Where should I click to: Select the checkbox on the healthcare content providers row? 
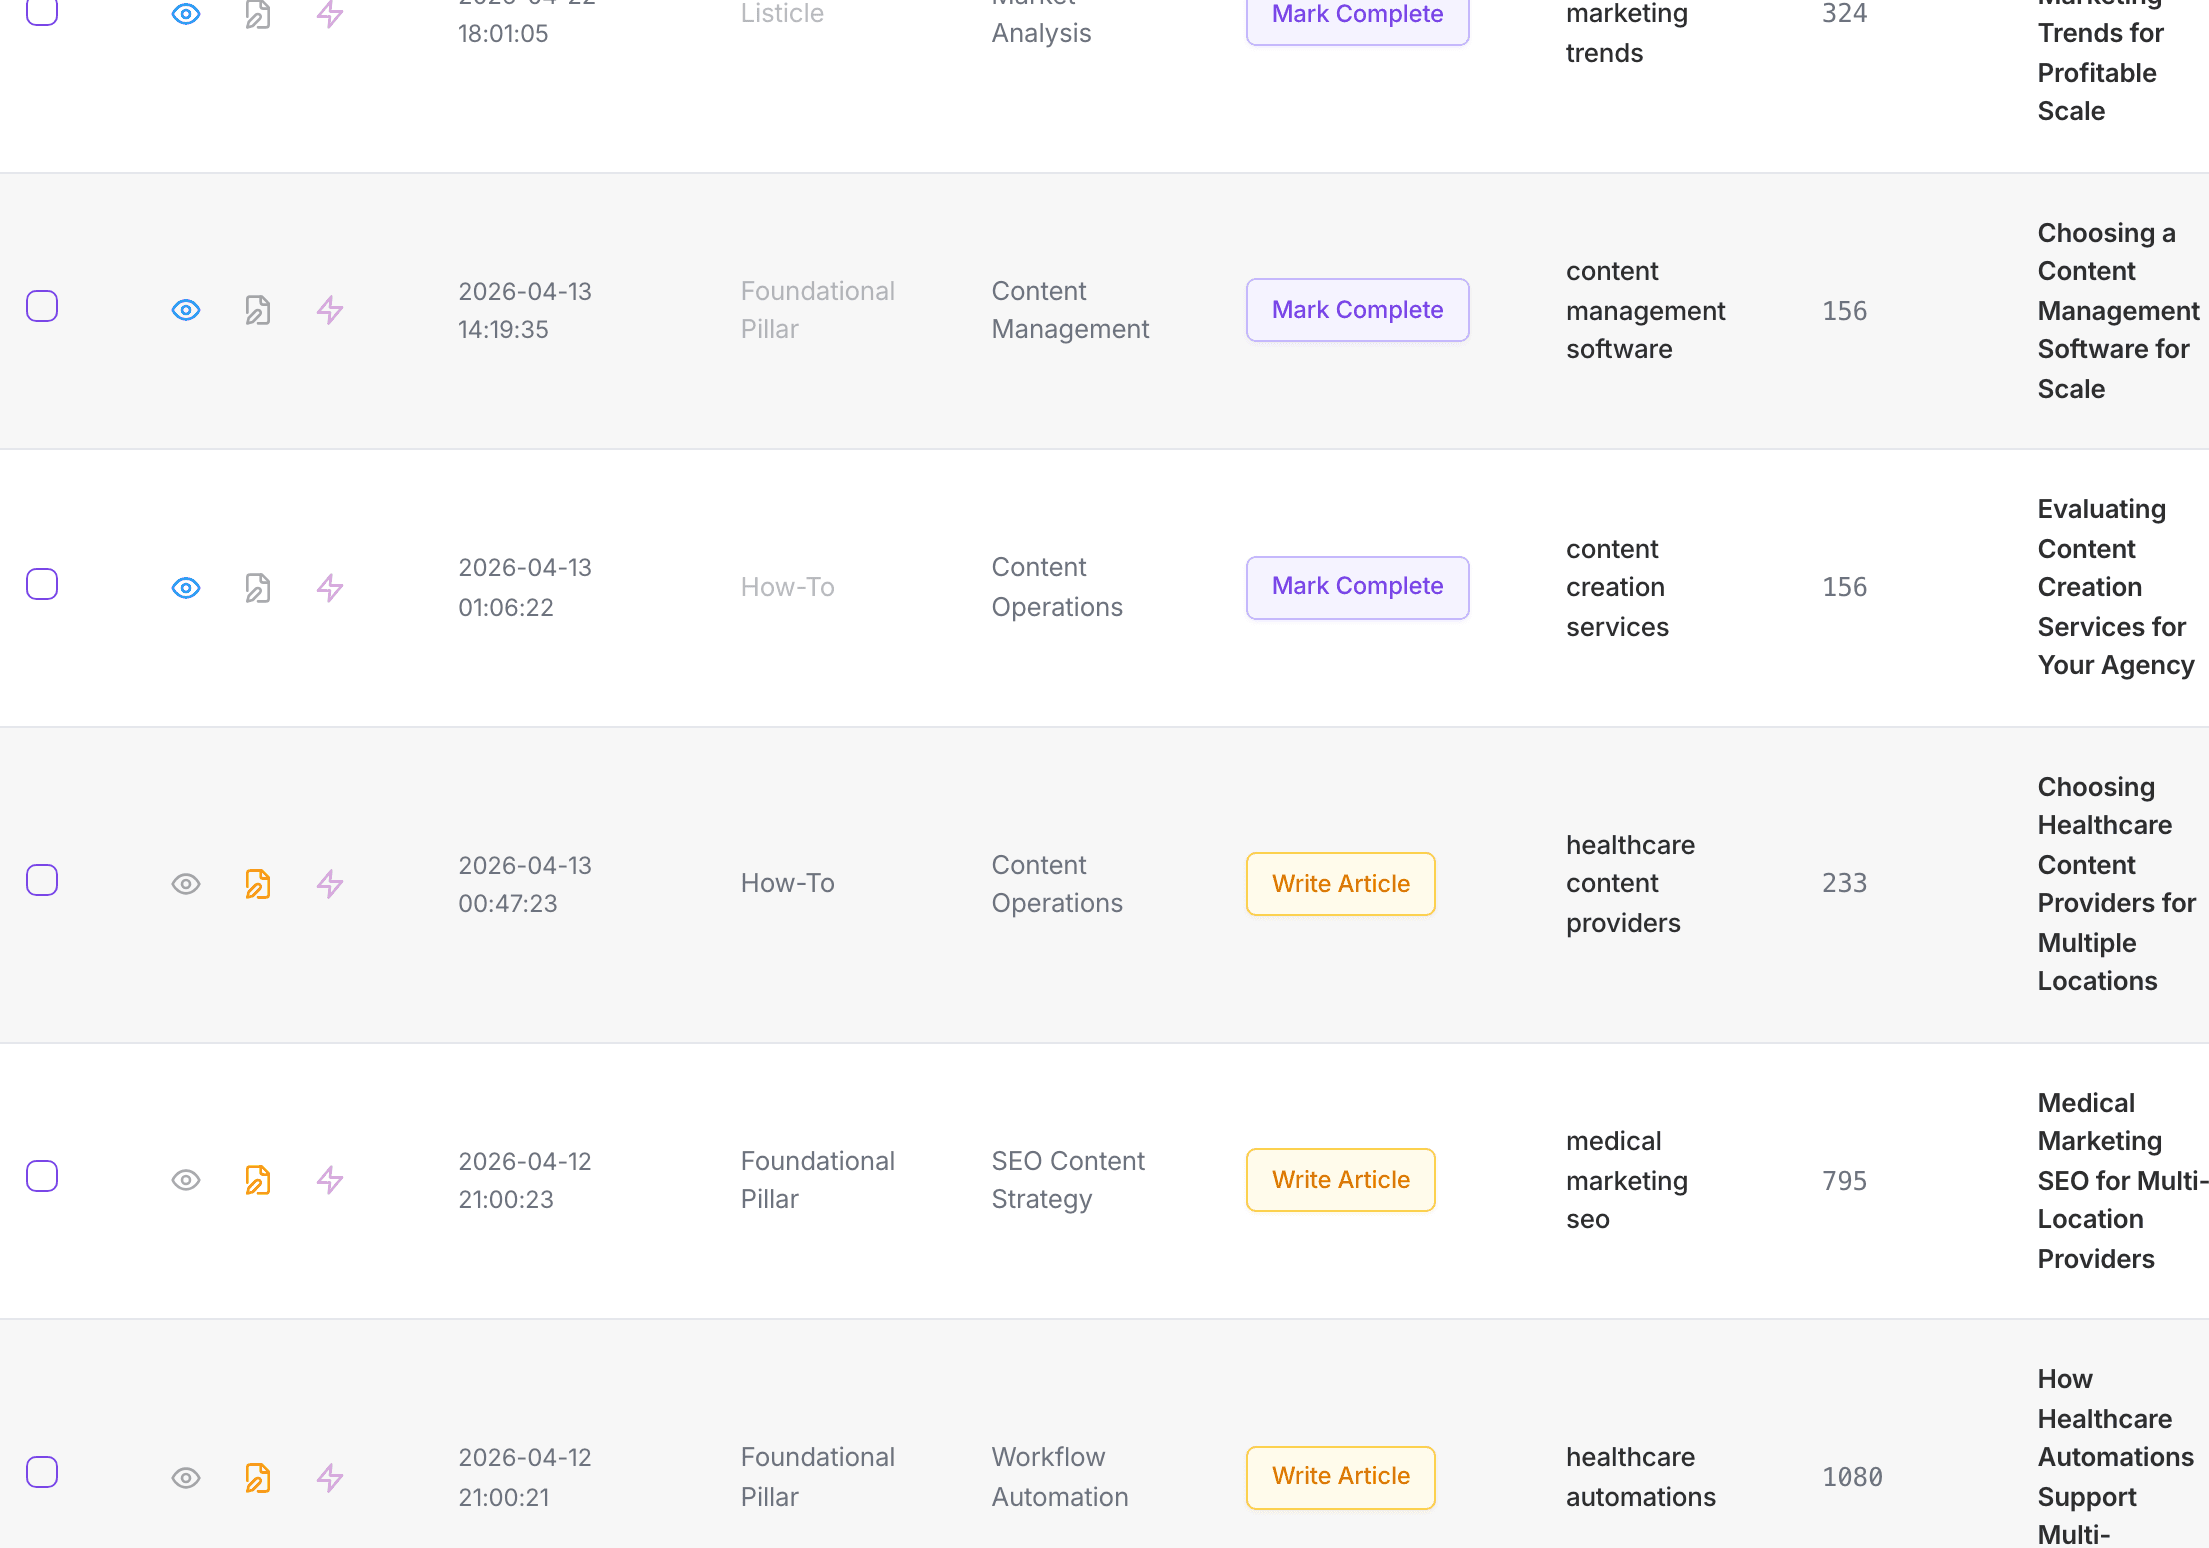click(x=42, y=880)
